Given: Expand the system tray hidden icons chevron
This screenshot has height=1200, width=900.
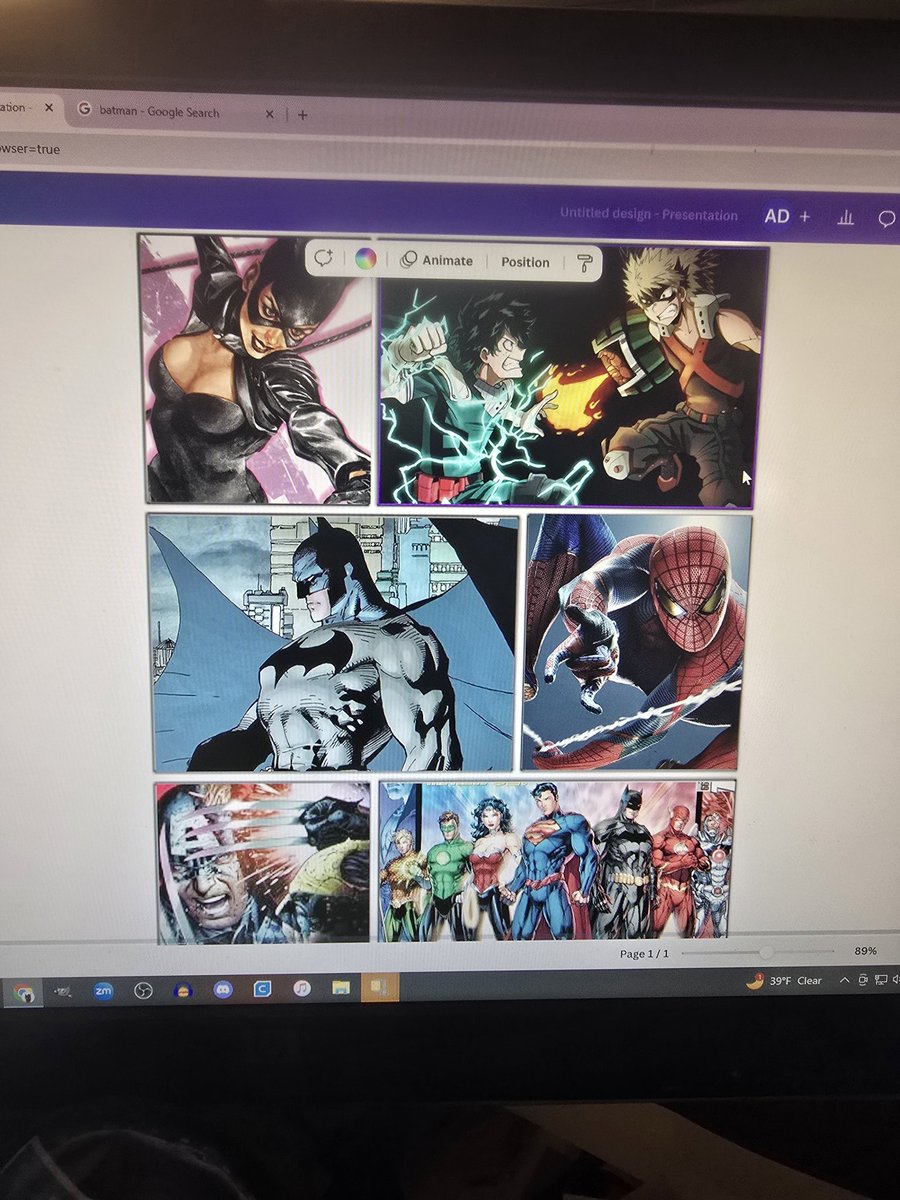Looking at the screenshot, I should pos(845,980).
